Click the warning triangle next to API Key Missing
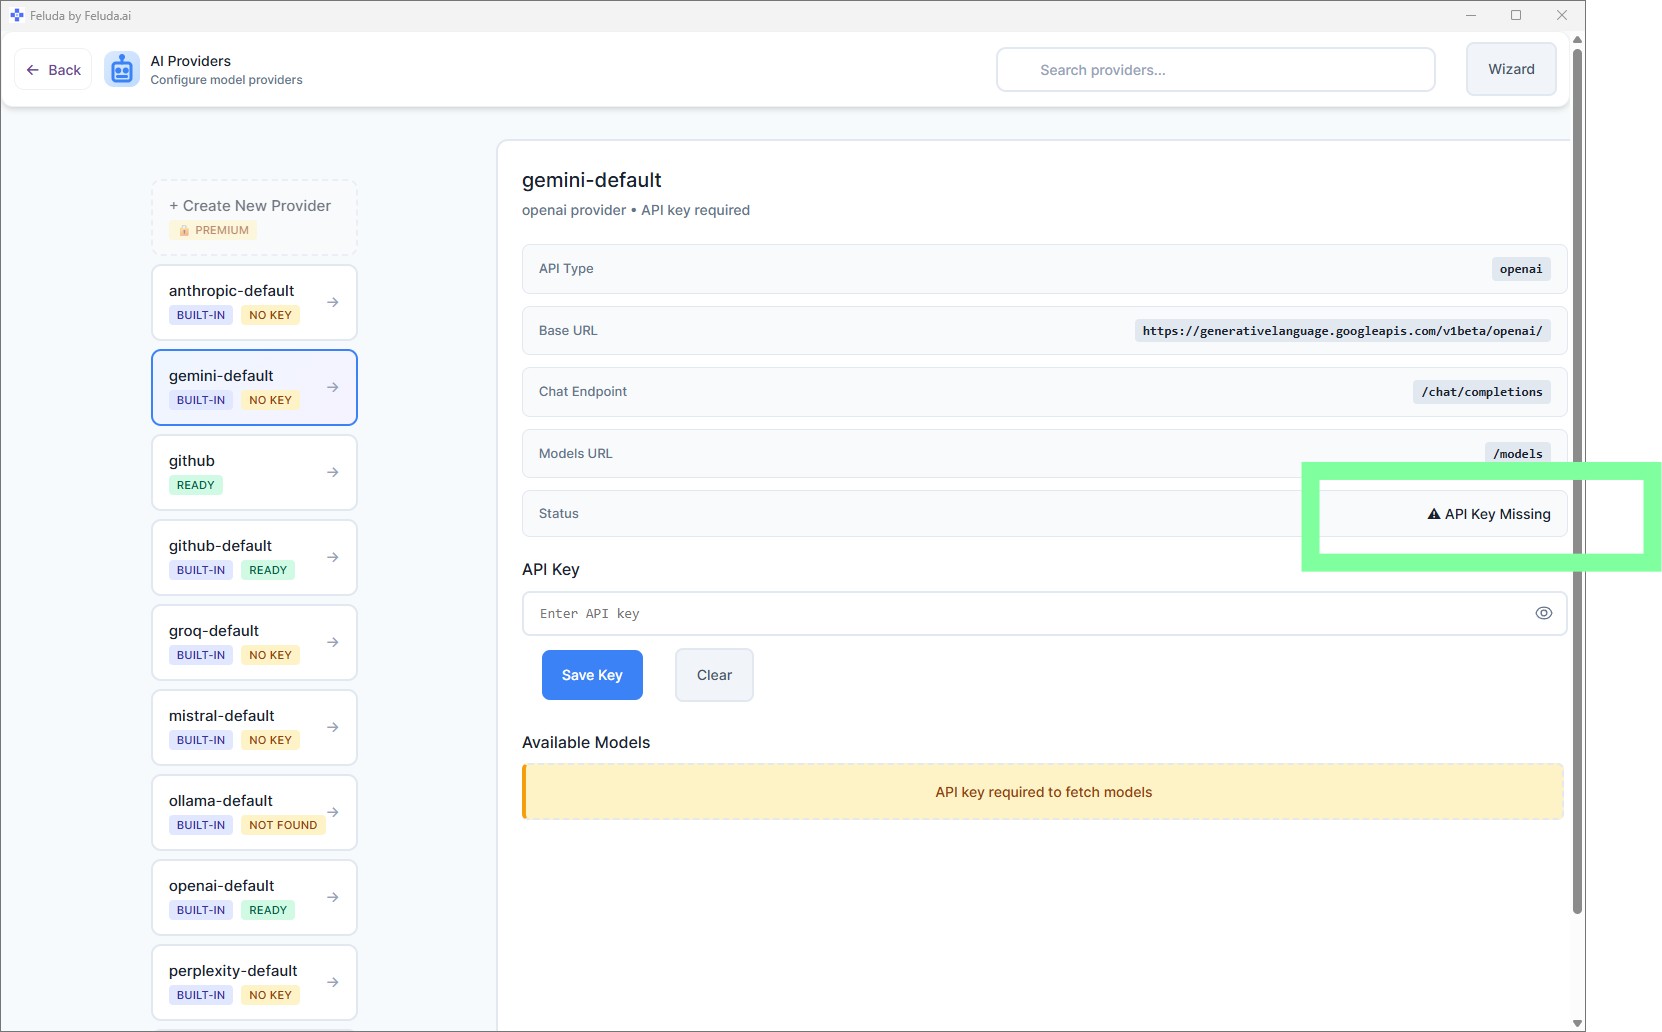1662x1032 pixels. tap(1432, 513)
